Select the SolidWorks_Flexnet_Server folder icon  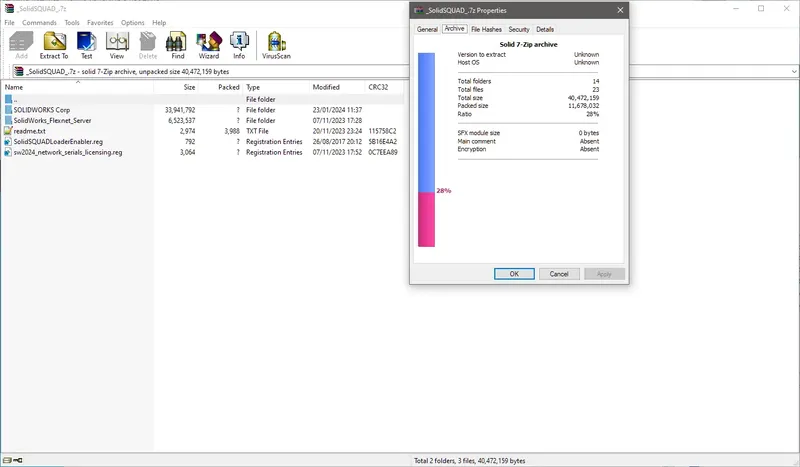8,120
